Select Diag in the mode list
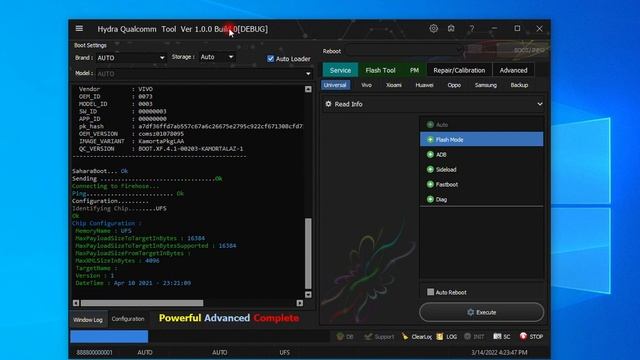The width and height of the screenshot is (640, 360). point(482,199)
